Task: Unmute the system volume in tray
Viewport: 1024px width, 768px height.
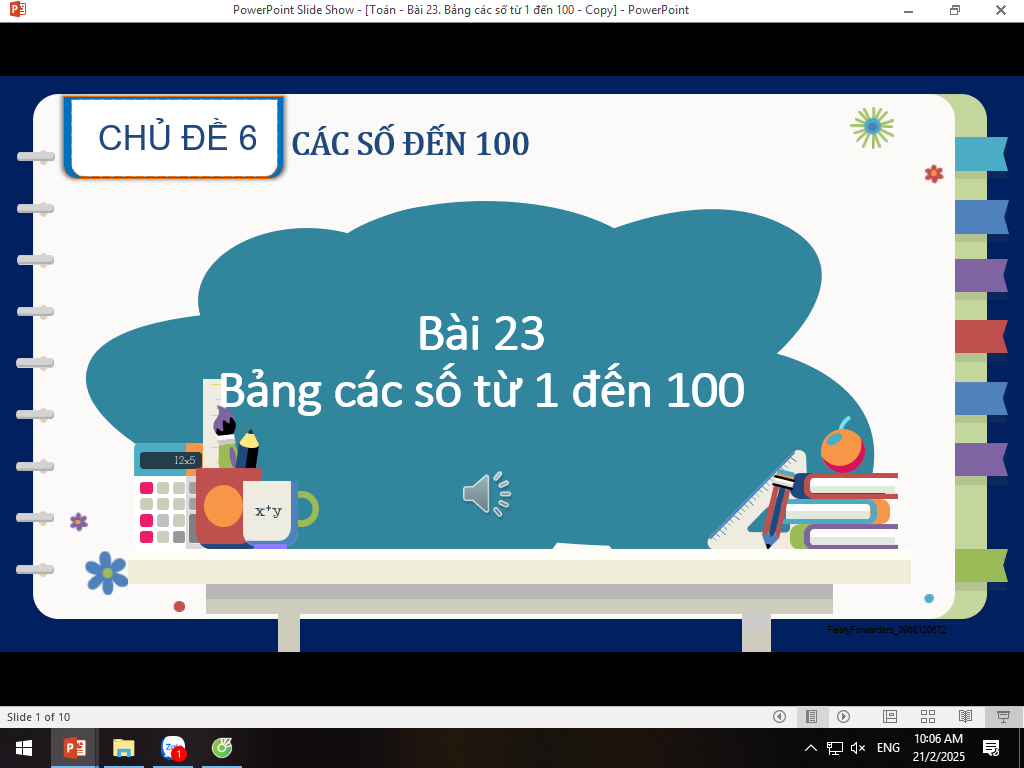Action: pyautogui.click(x=858, y=748)
